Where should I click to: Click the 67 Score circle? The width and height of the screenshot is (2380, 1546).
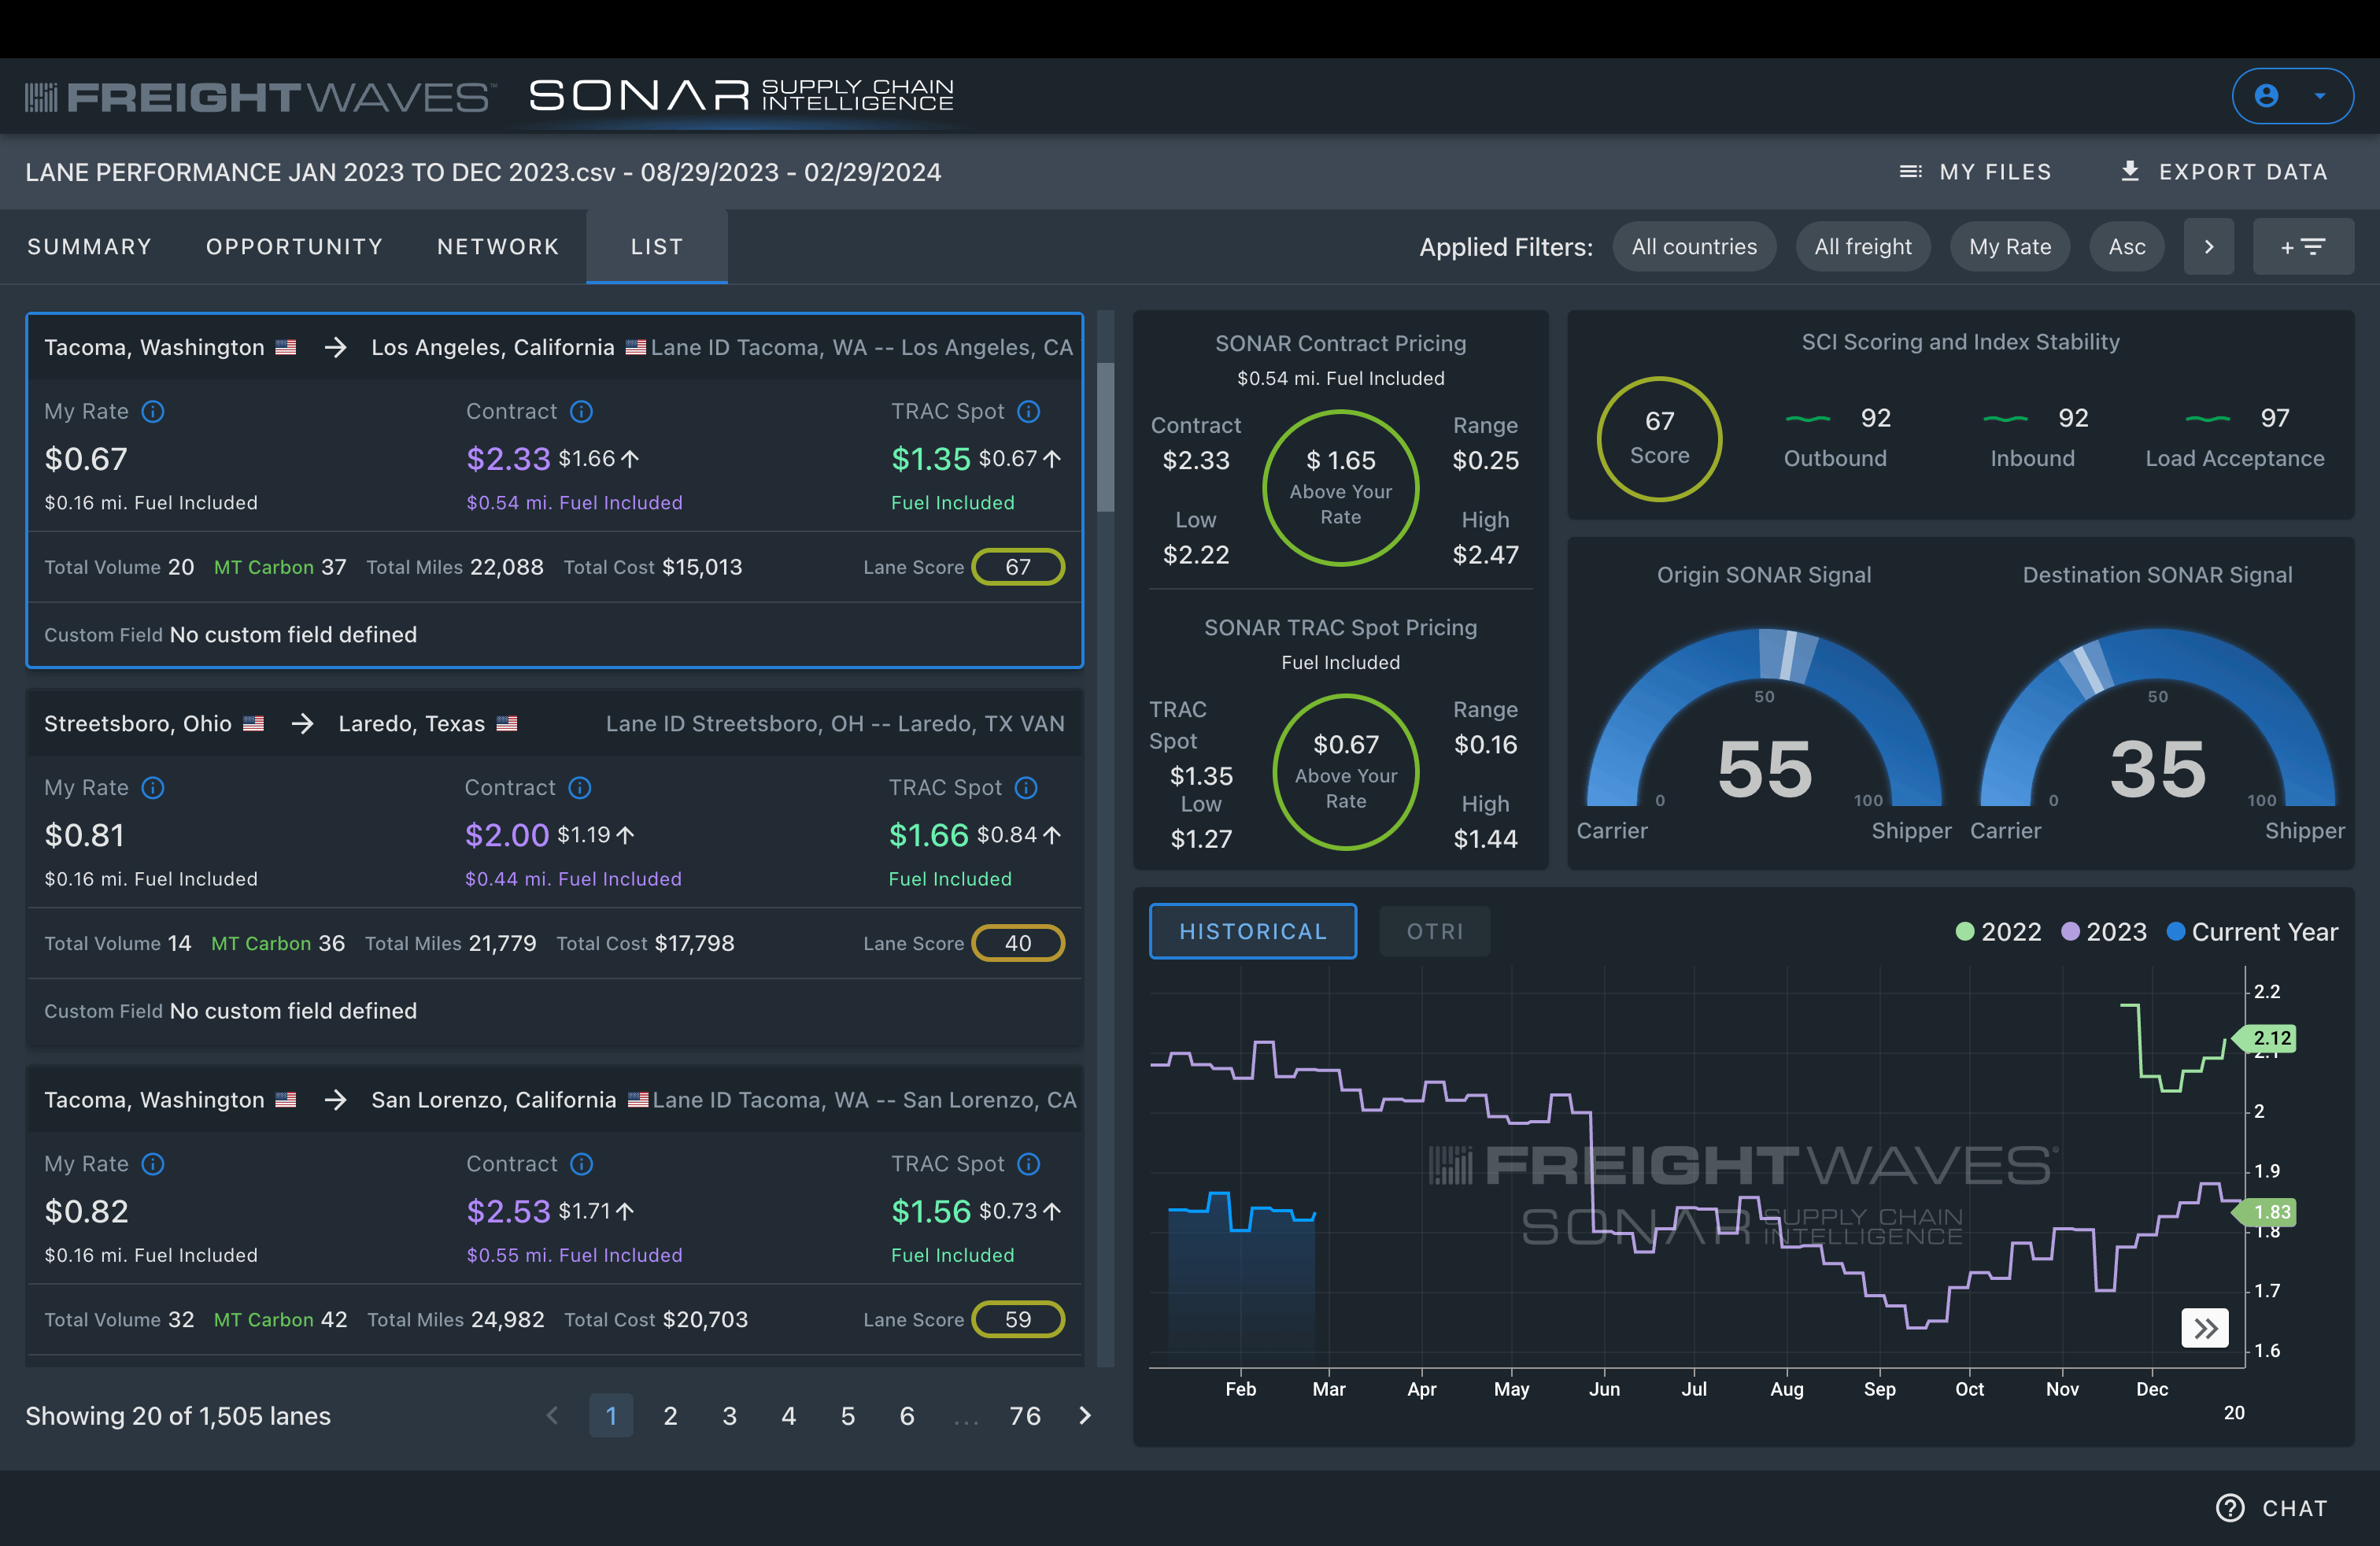(1659, 438)
